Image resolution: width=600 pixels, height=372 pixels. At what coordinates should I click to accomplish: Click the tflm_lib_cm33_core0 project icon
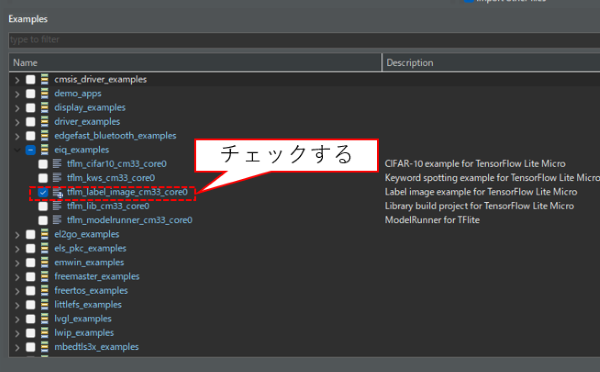pyautogui.click(x=57, y=206)
